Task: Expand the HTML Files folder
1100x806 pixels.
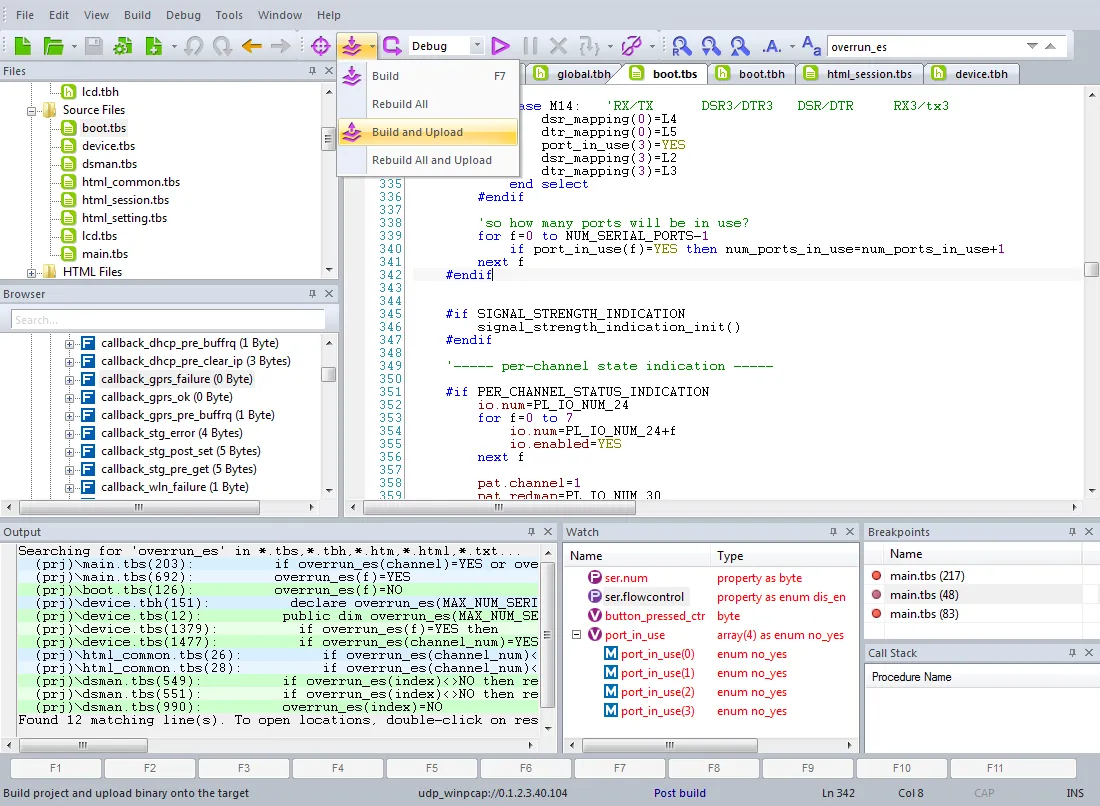Action: point(32,272)
